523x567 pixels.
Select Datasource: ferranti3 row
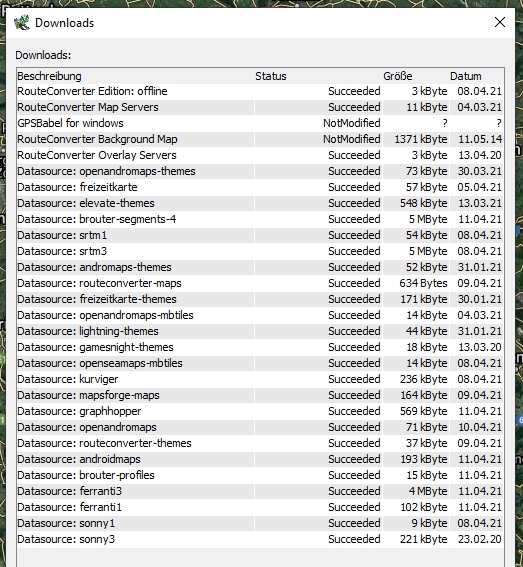click(260, 491)
